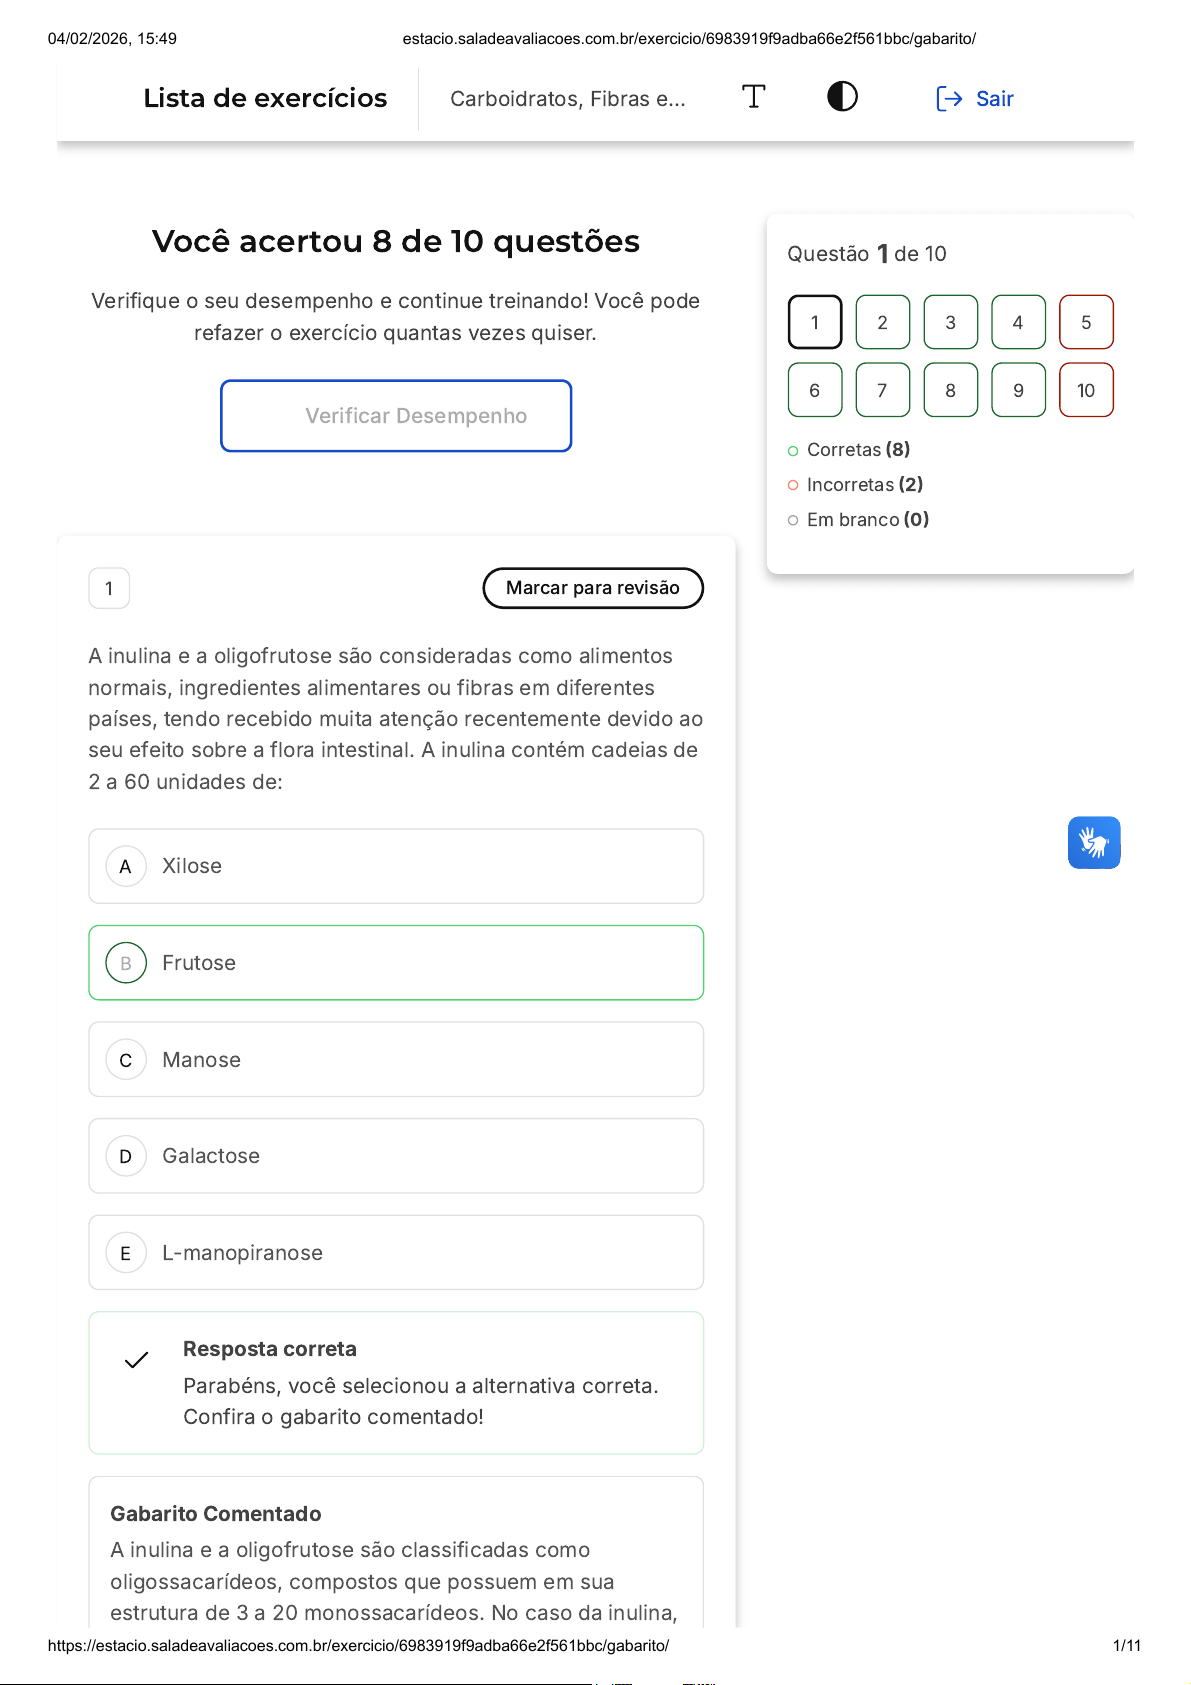The image size is (1191, 1685).
Task: Select option C Manose
Action: 396,1060
